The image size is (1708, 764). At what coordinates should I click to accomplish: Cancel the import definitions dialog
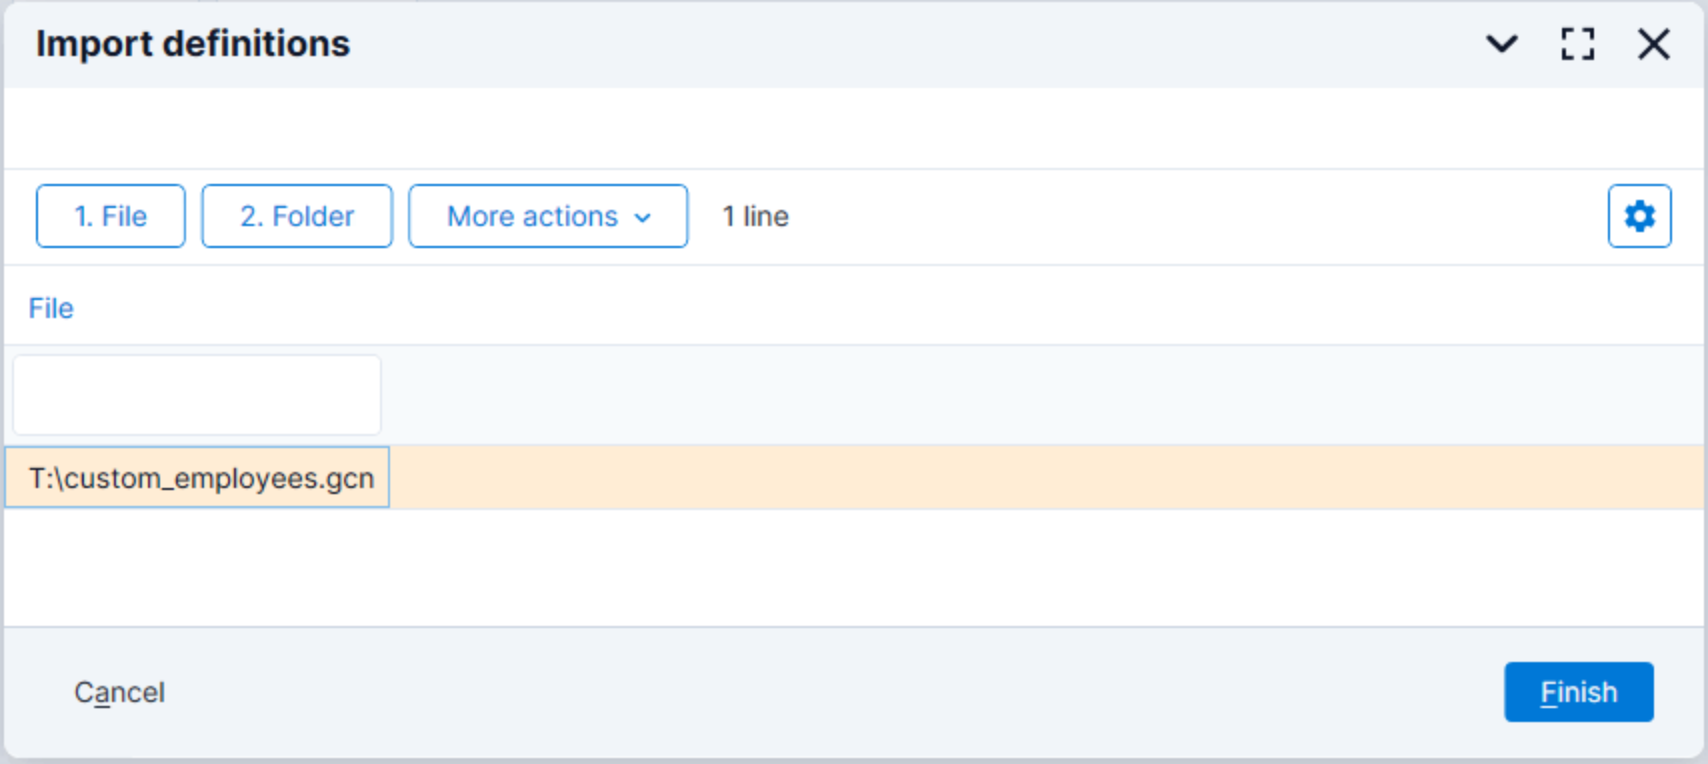(119, 692)
